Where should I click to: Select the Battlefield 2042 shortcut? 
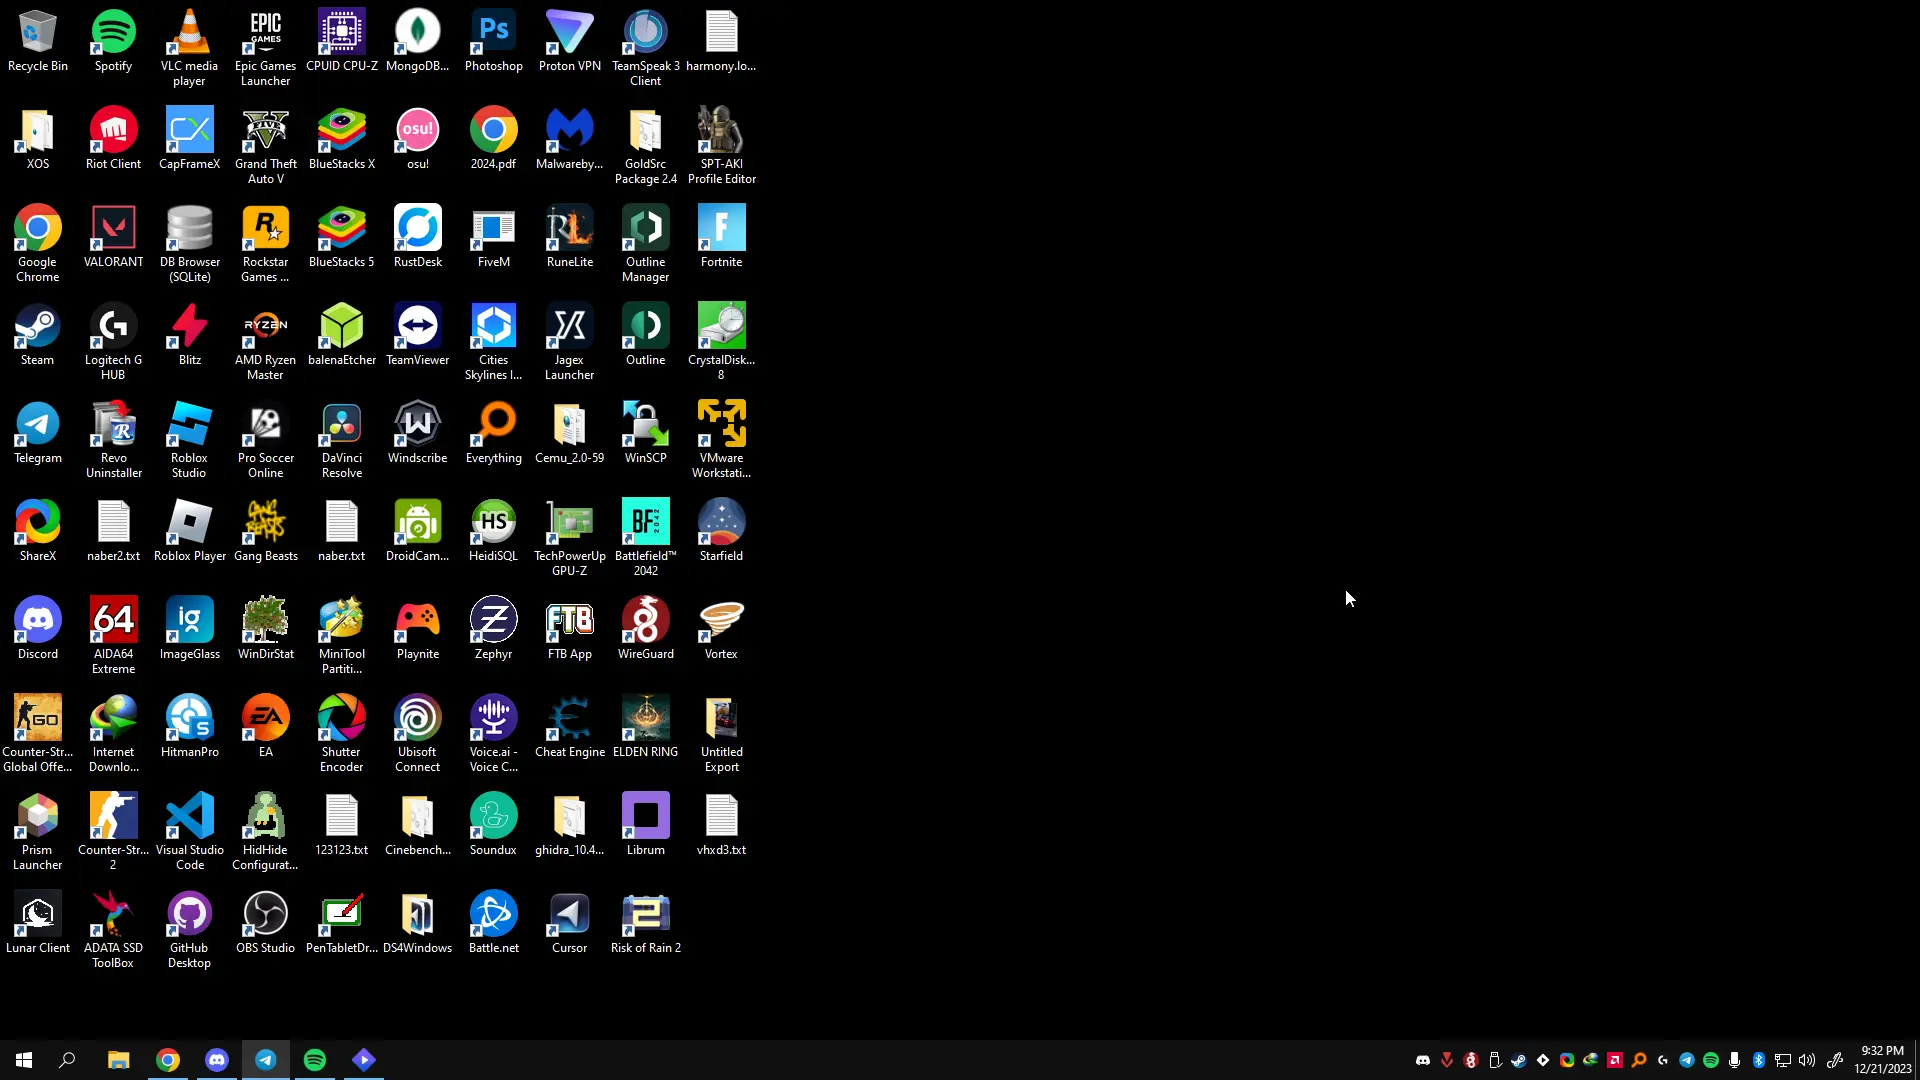coord(646,538)
